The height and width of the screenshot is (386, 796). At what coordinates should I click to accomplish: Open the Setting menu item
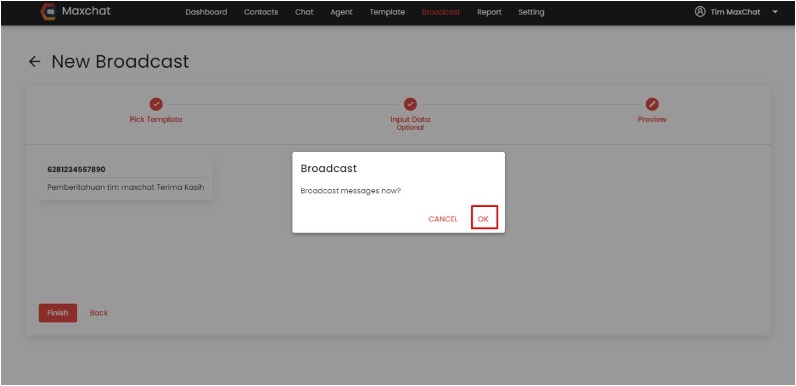531,12
